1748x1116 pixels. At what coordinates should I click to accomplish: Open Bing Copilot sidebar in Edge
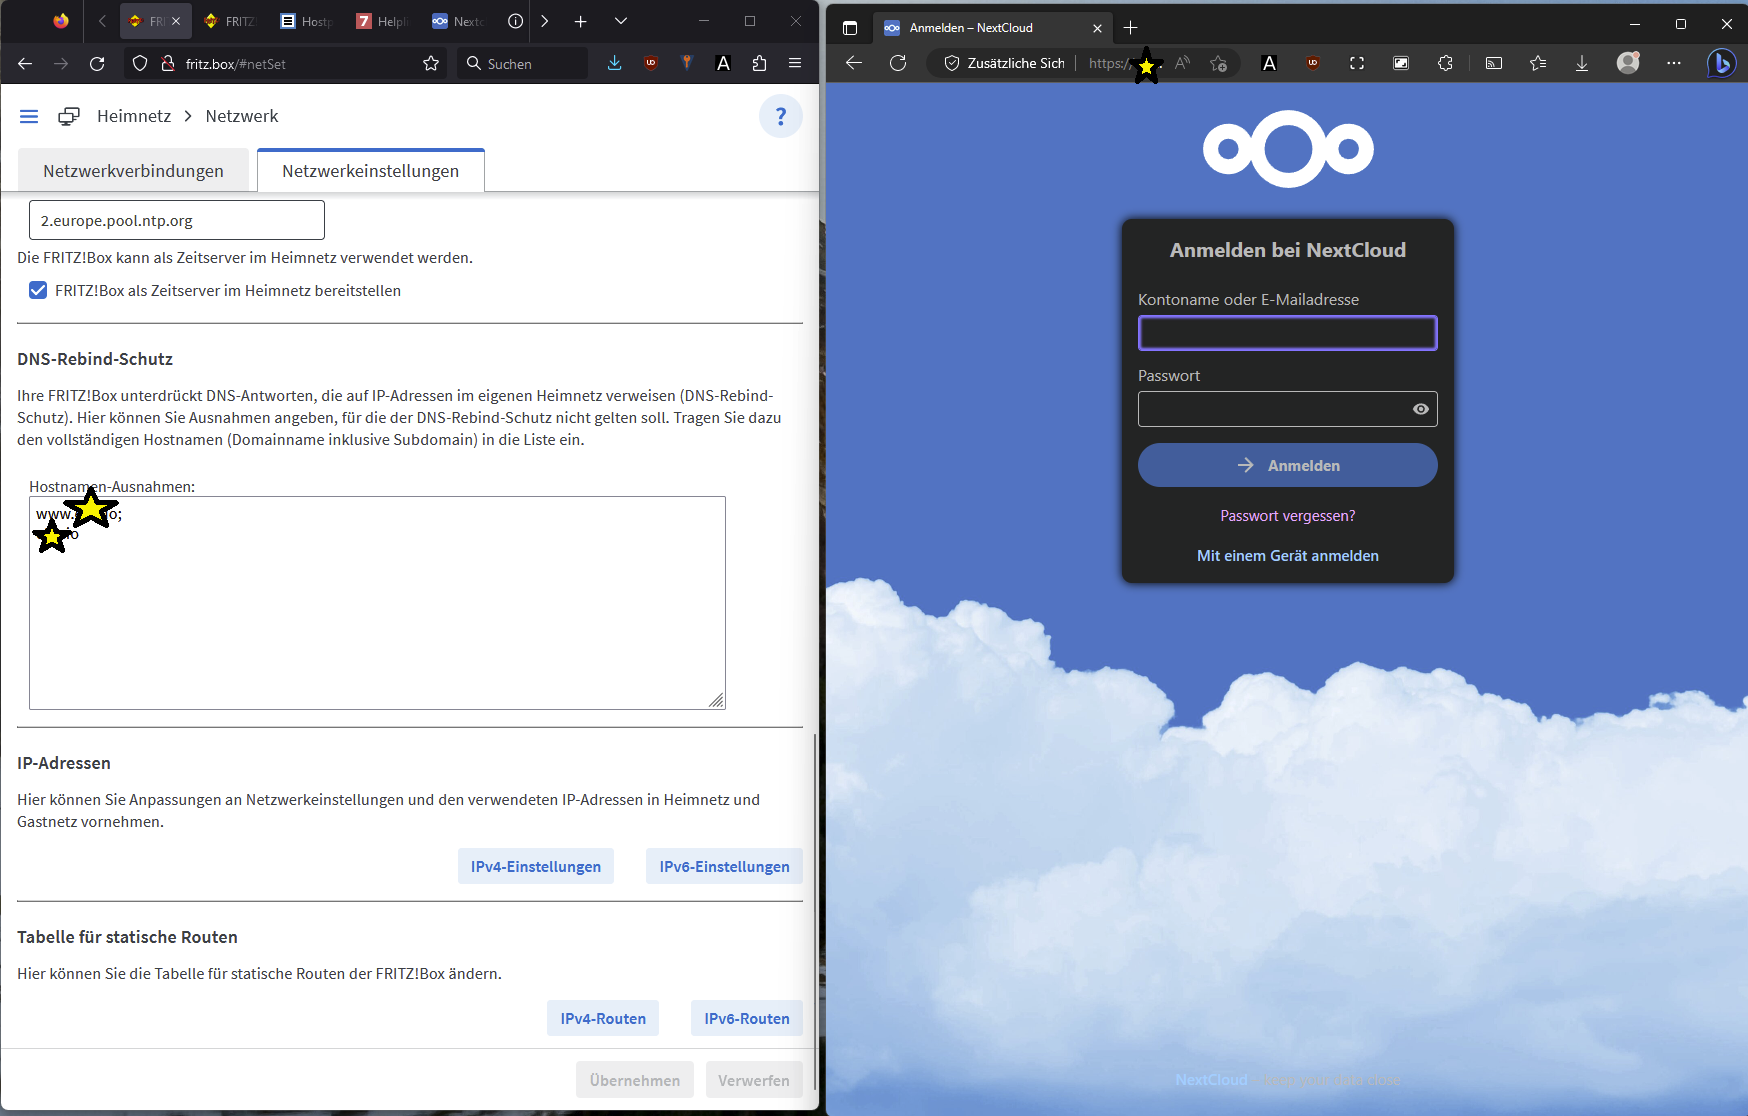(1721, 63)
